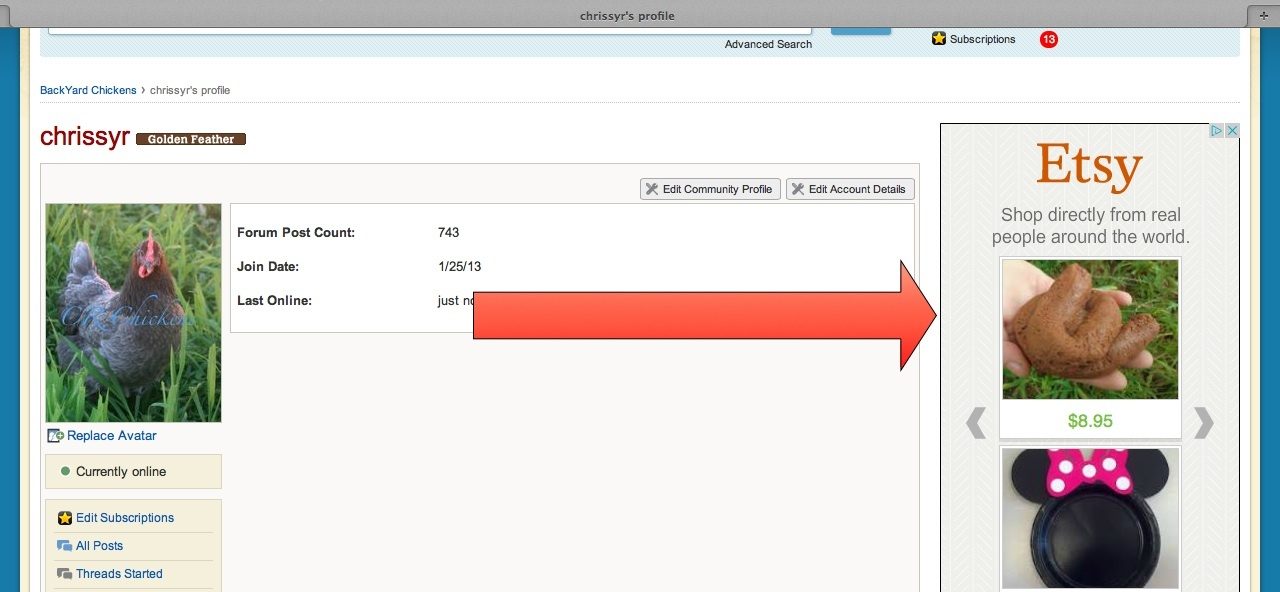Image resolution: width=1280 pixels, height=592 pixels.
Task: Close the Etsy ad with X icon
Action: click(x=1233, y=131)
